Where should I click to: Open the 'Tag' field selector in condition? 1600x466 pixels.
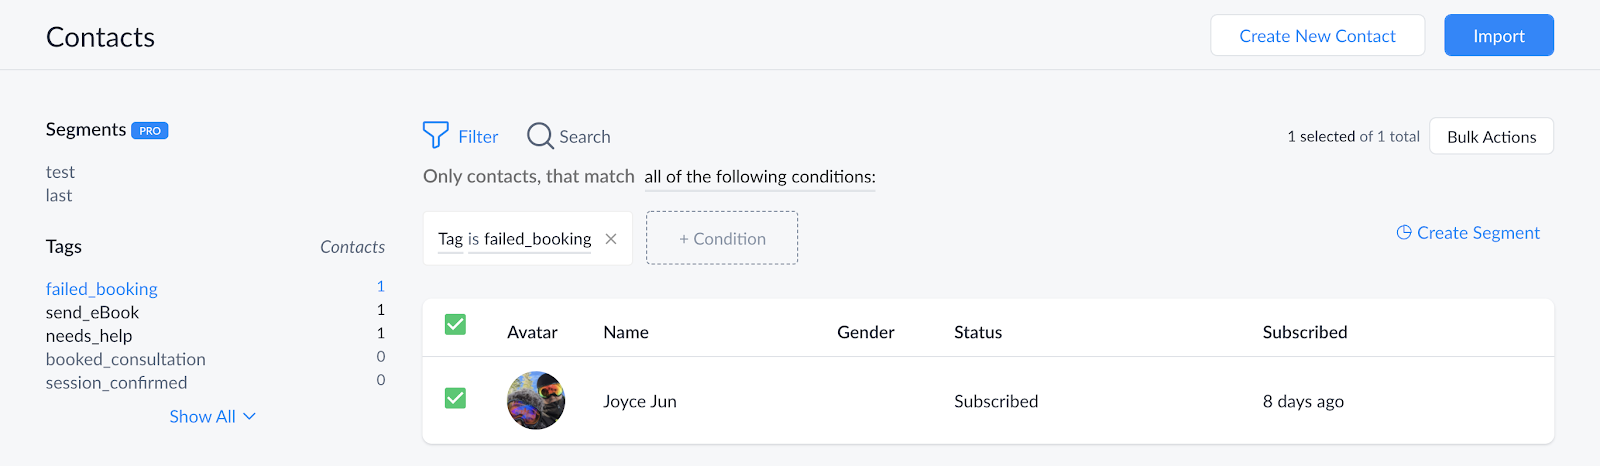(x=450, y=239)
